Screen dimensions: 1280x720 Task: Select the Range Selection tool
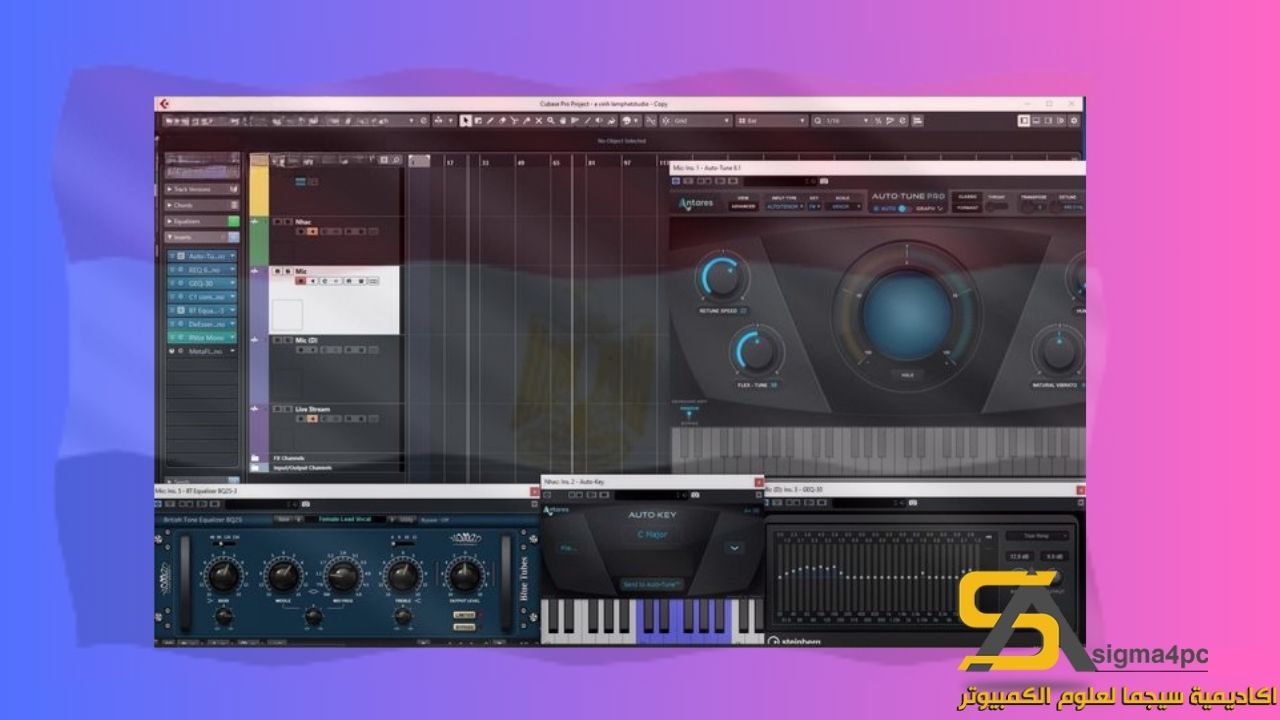(x=478, y=120)
